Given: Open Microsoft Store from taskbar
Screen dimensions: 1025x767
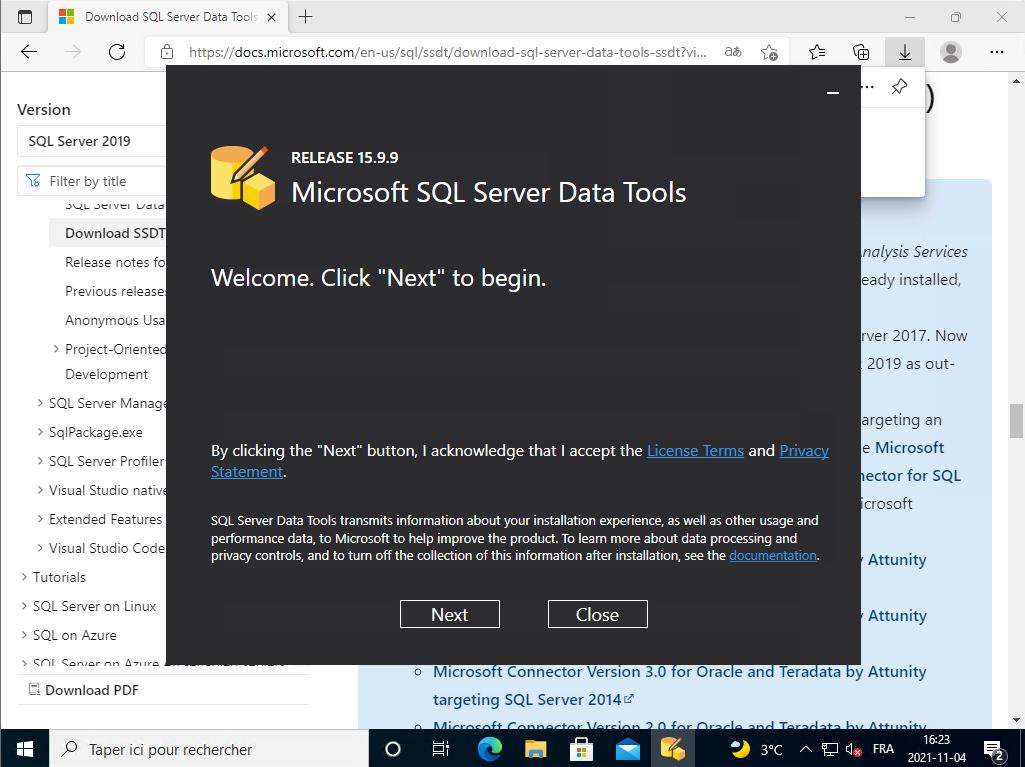Looking at the screenshot, I should click(581, 749).
